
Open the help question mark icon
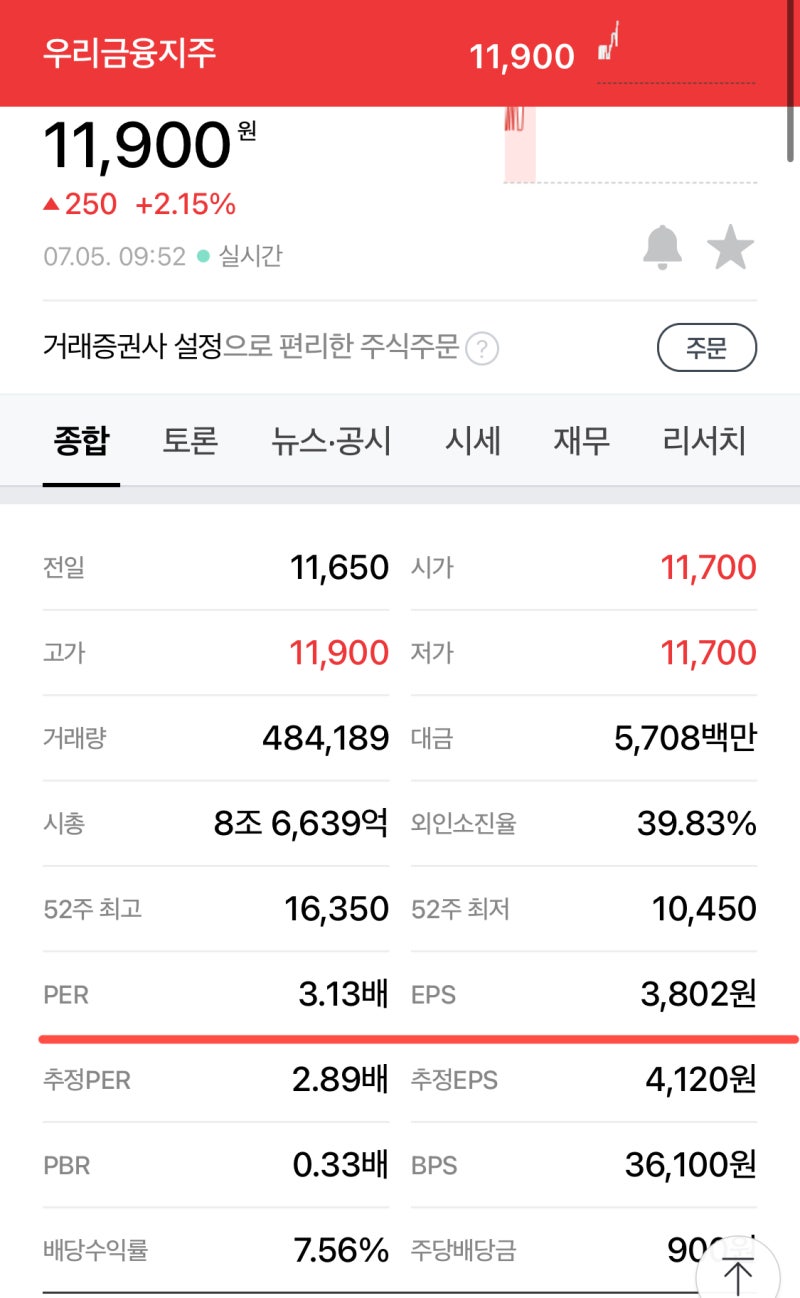(x=484, y=348)
